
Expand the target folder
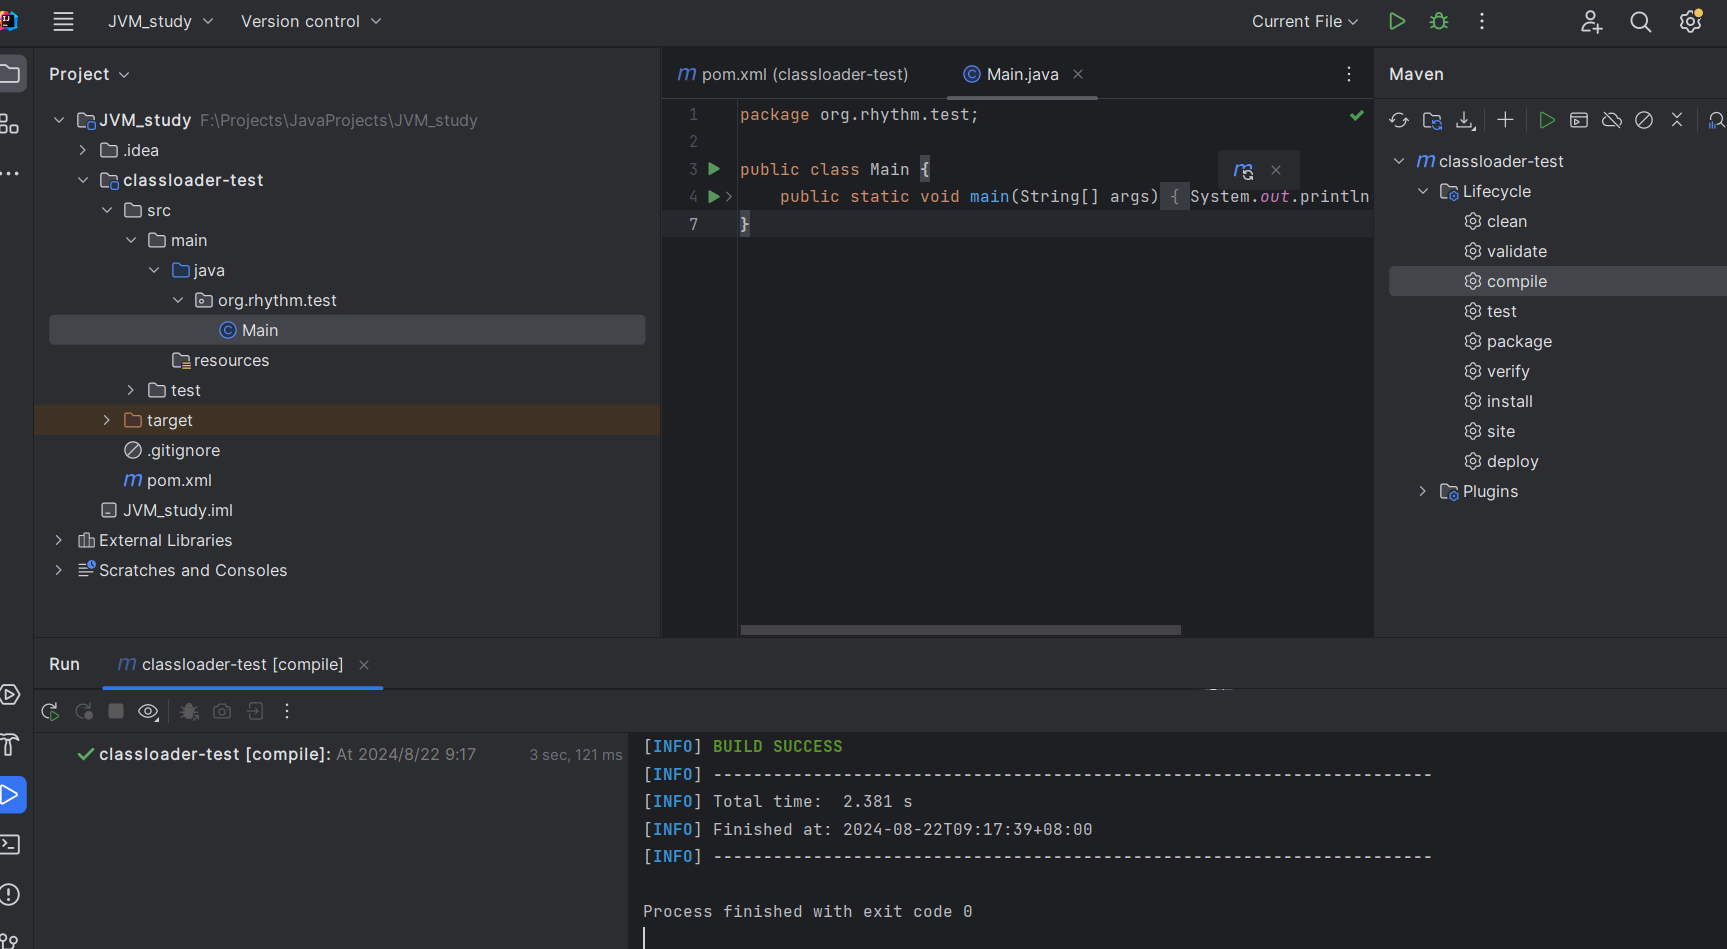(107, 420)
